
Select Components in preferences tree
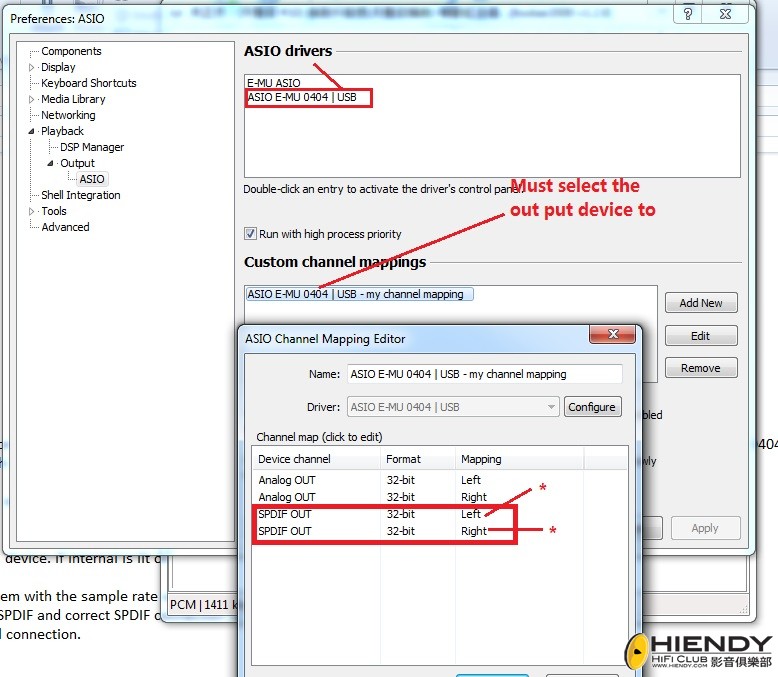pos(71,51)
